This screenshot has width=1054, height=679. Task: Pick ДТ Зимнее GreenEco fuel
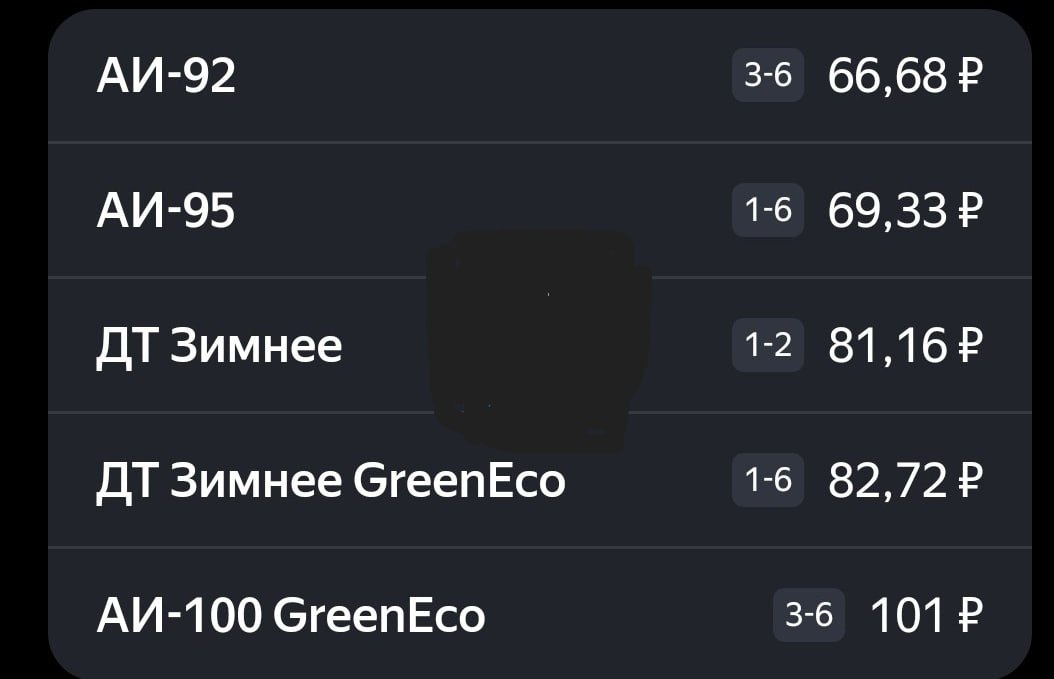pyautogui.click(x=331, y=481)
